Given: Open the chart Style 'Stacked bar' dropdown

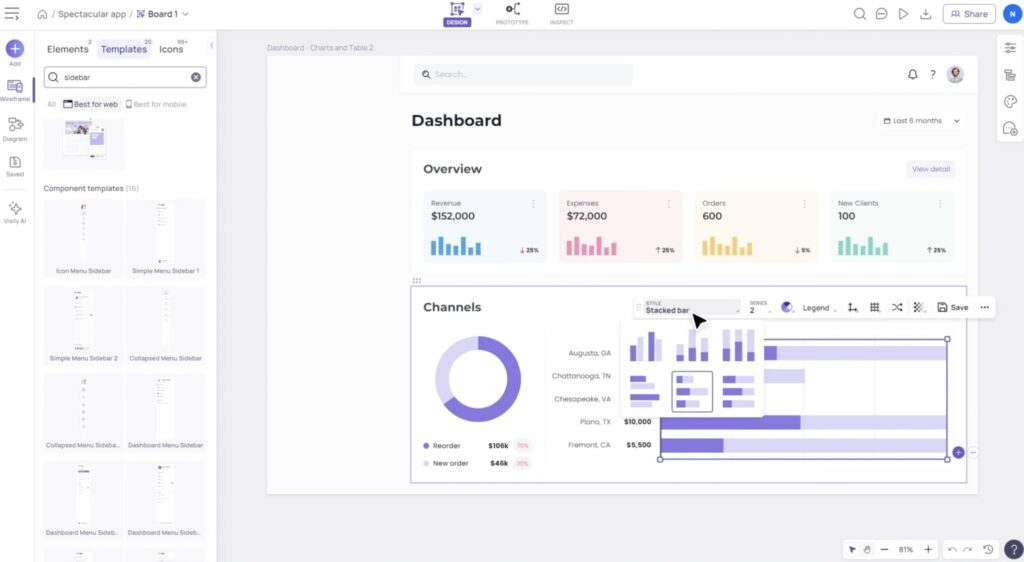Looking at the screenshot, I should (x=691, y=308).
